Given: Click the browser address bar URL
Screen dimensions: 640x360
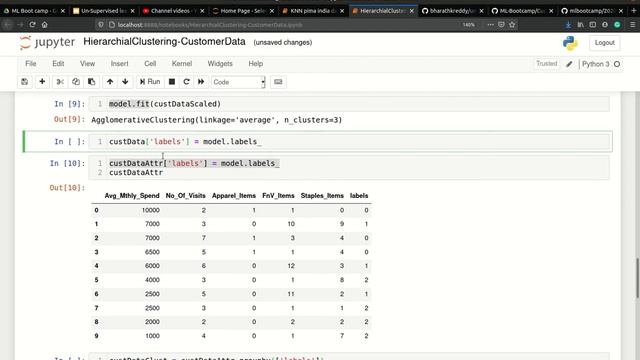Looking at the screenshot, I should [x=210, y=25].
